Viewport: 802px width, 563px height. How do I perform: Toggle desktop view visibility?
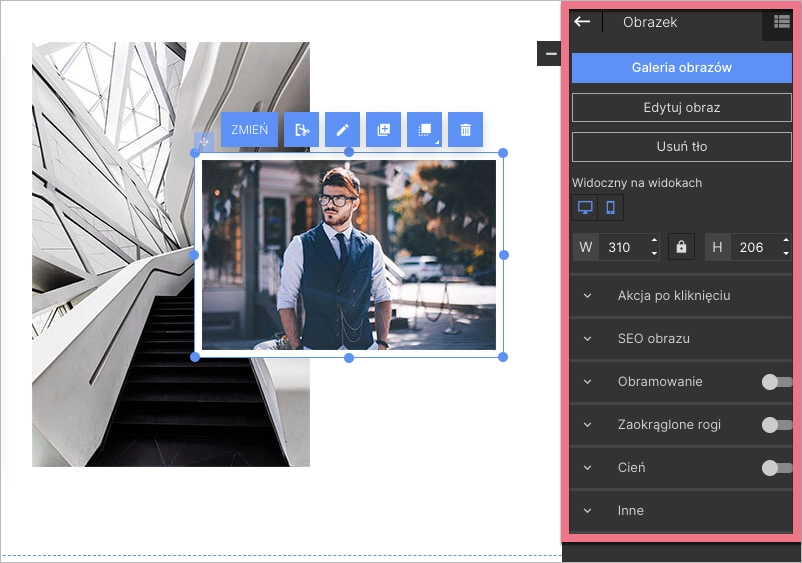coord(585,208)
